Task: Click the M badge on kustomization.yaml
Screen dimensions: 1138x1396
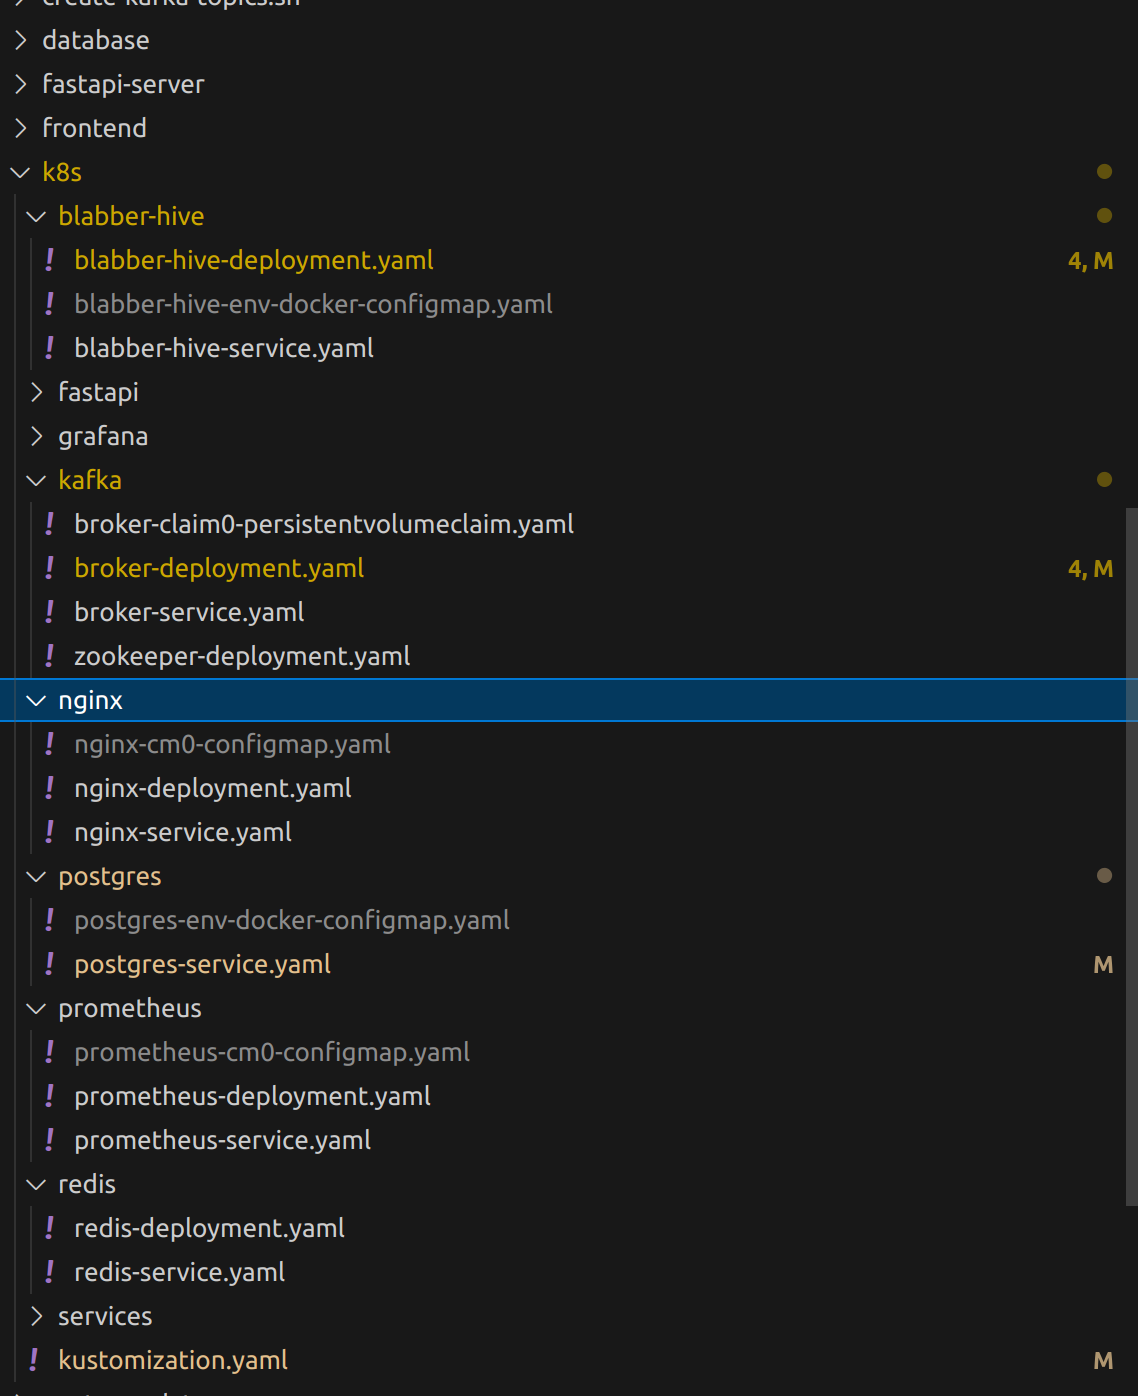Action: click(1103, 1360)
